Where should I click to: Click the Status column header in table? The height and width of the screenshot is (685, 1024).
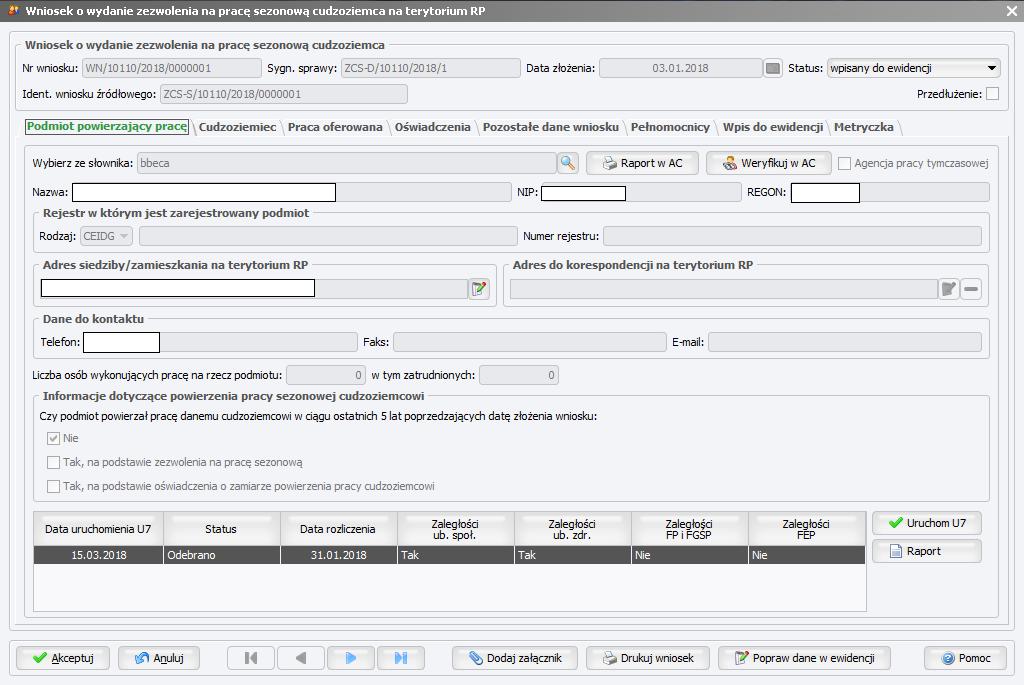pyautogui.click(x=221, y=529)
